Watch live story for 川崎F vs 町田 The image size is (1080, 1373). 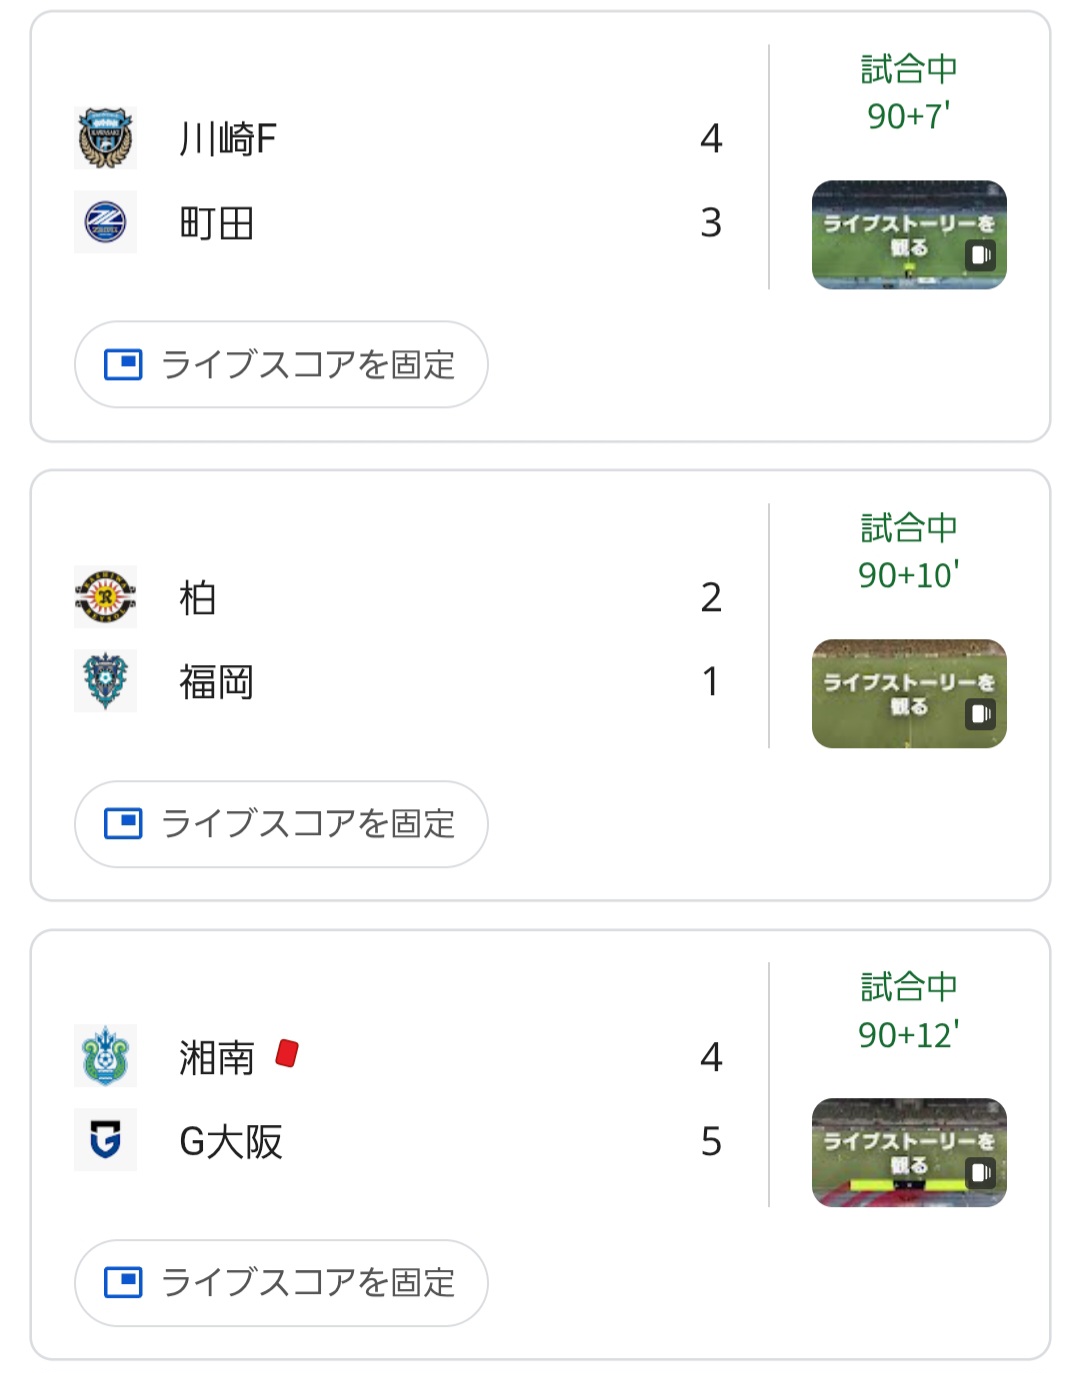point(909,235)
